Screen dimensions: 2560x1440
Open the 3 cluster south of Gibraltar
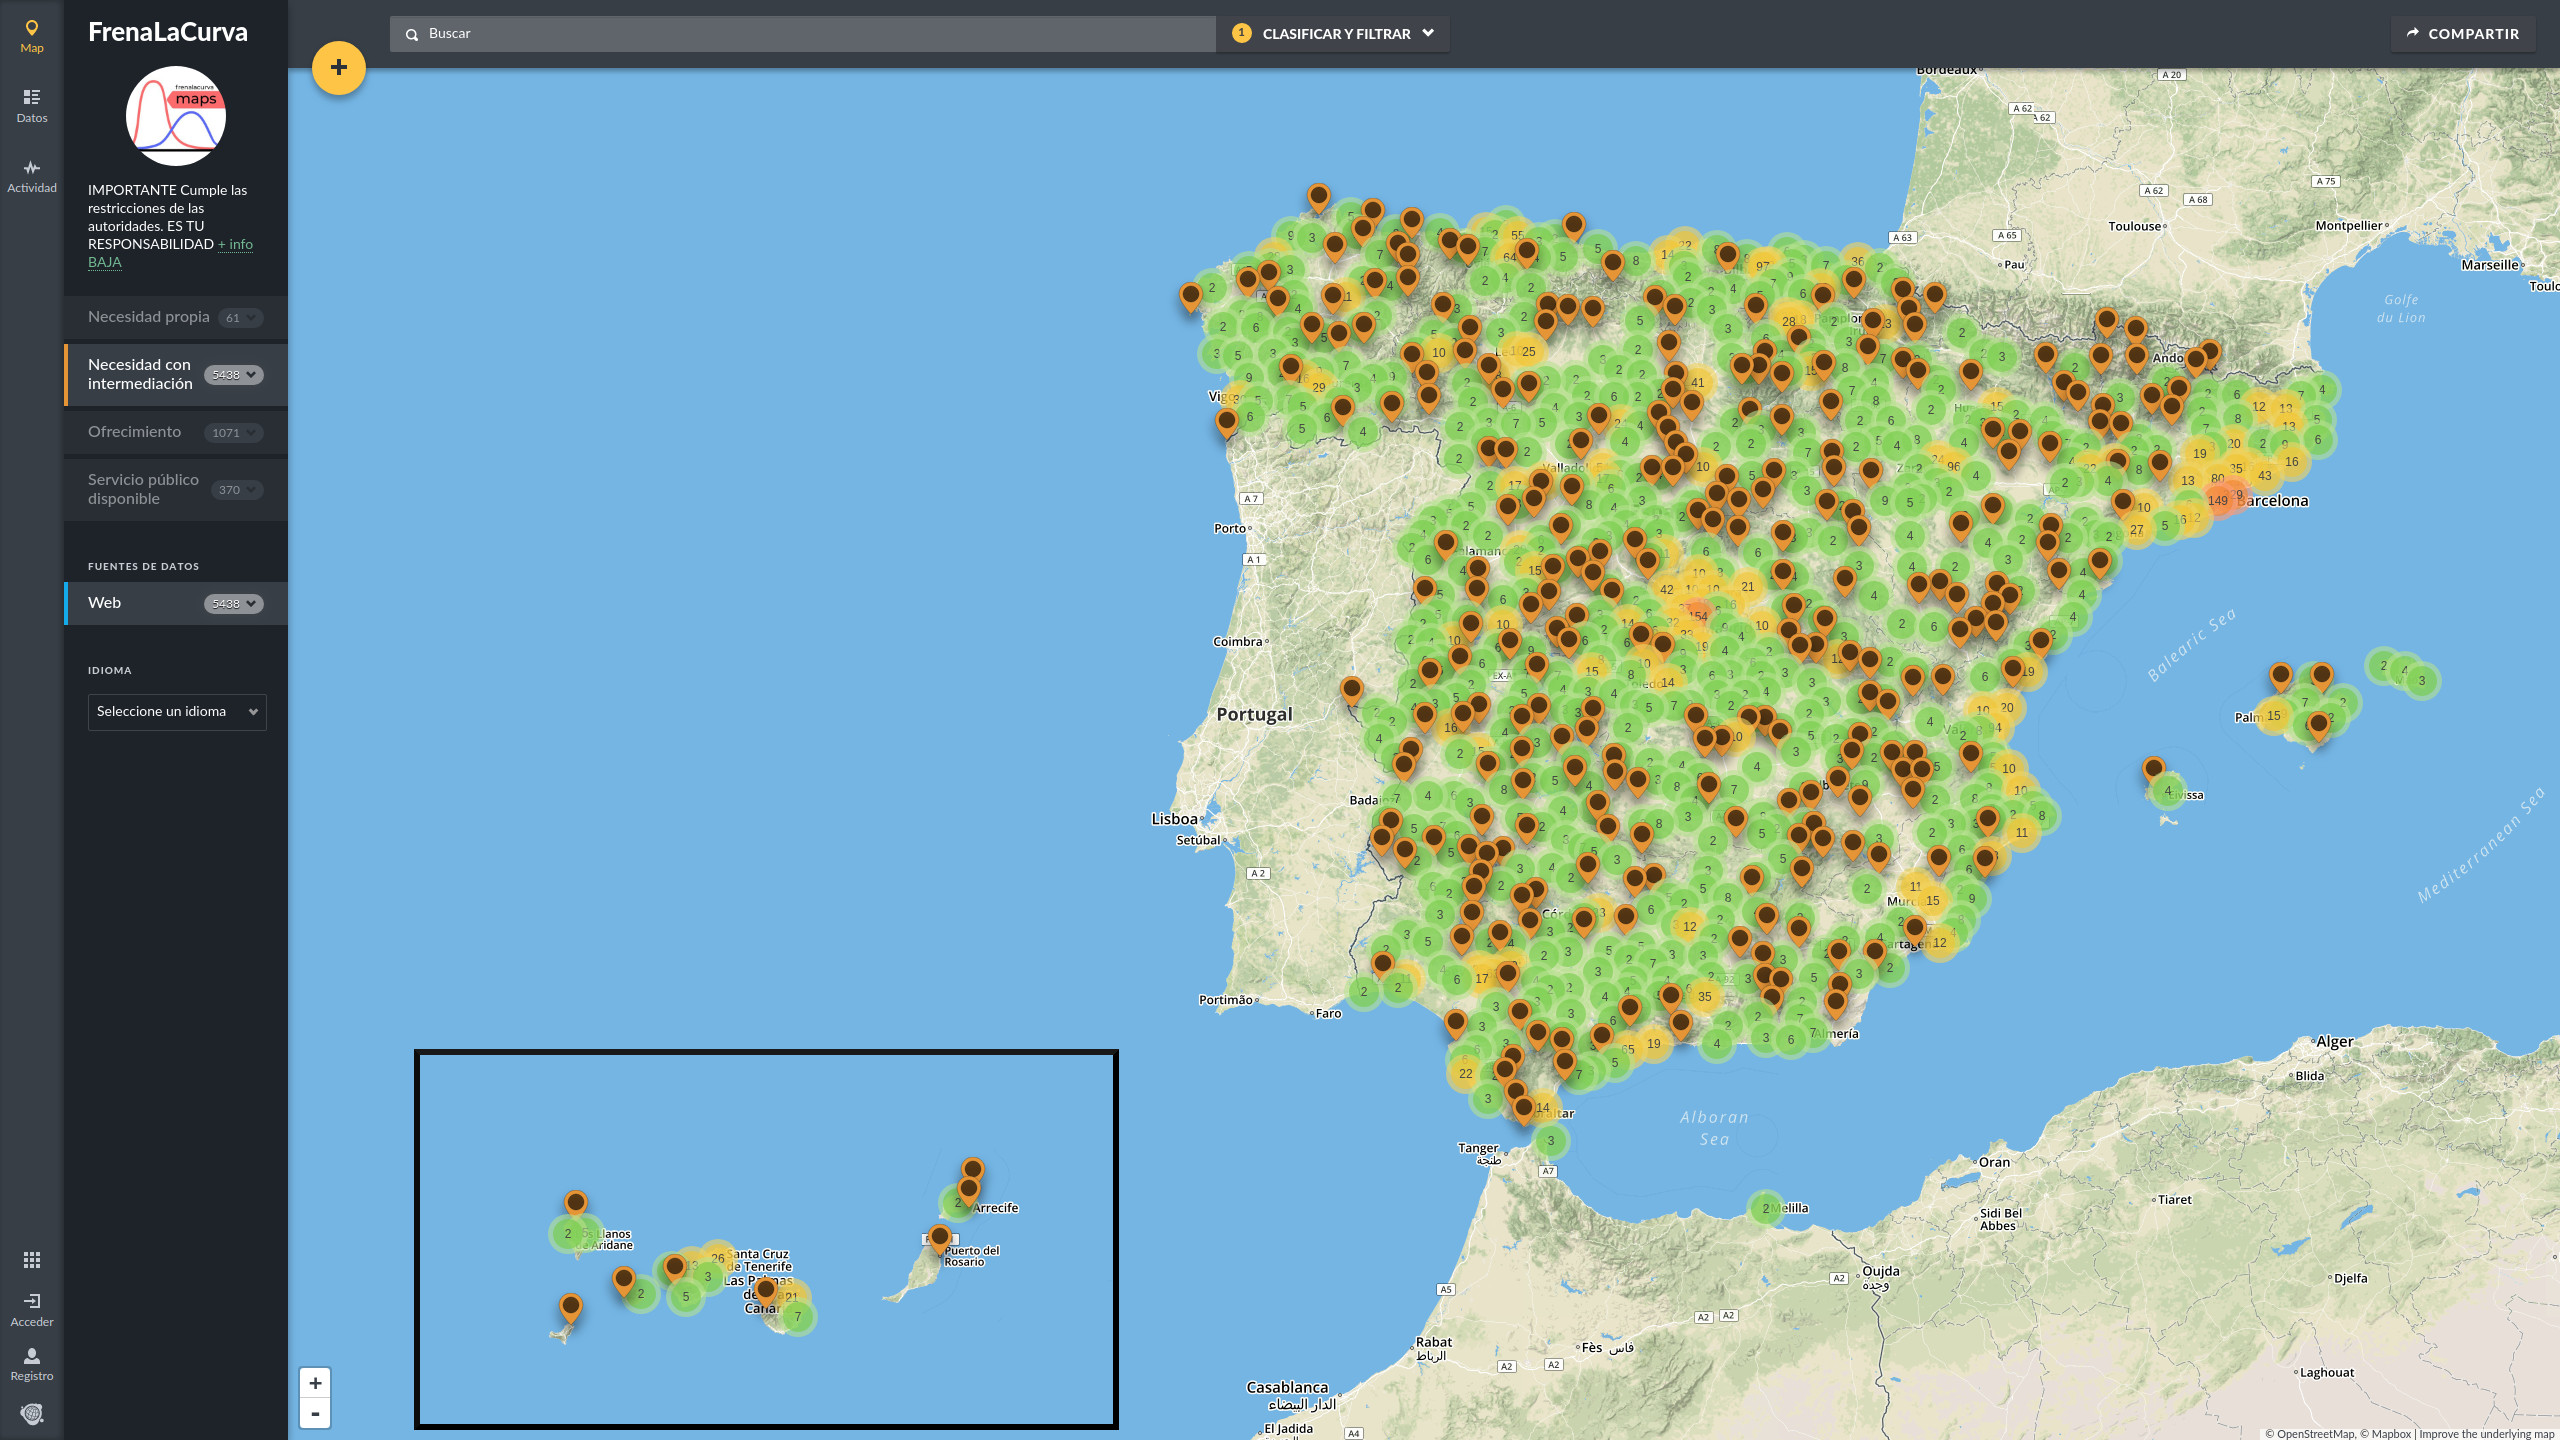tap(1551, 1141)
